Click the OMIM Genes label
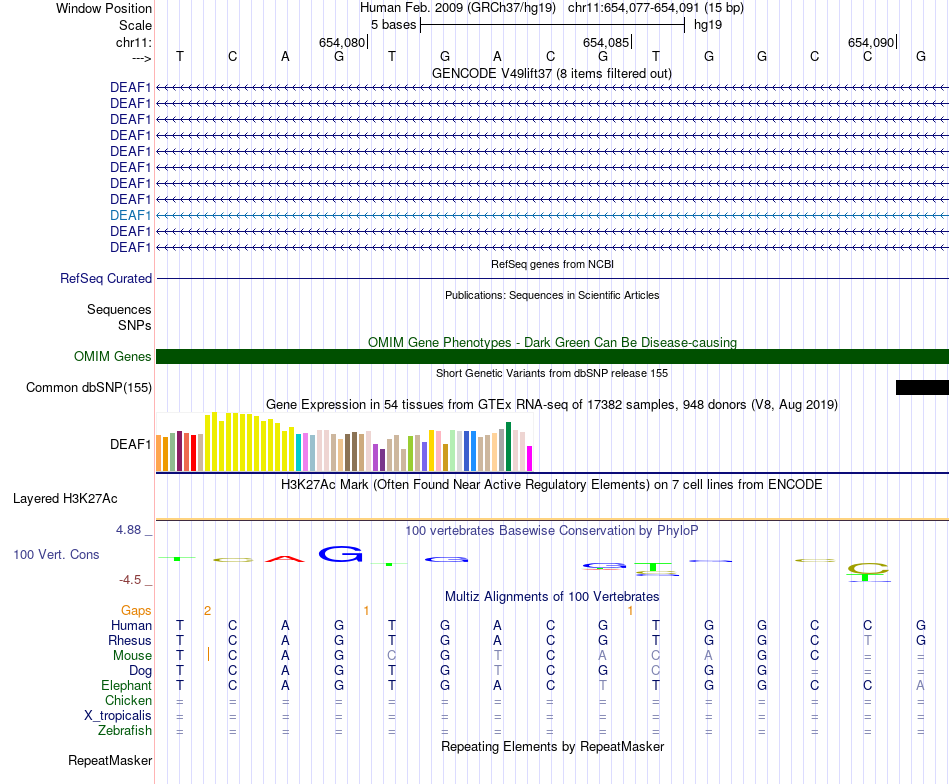This screenshot has height=784, width=950. coord(112,356)
